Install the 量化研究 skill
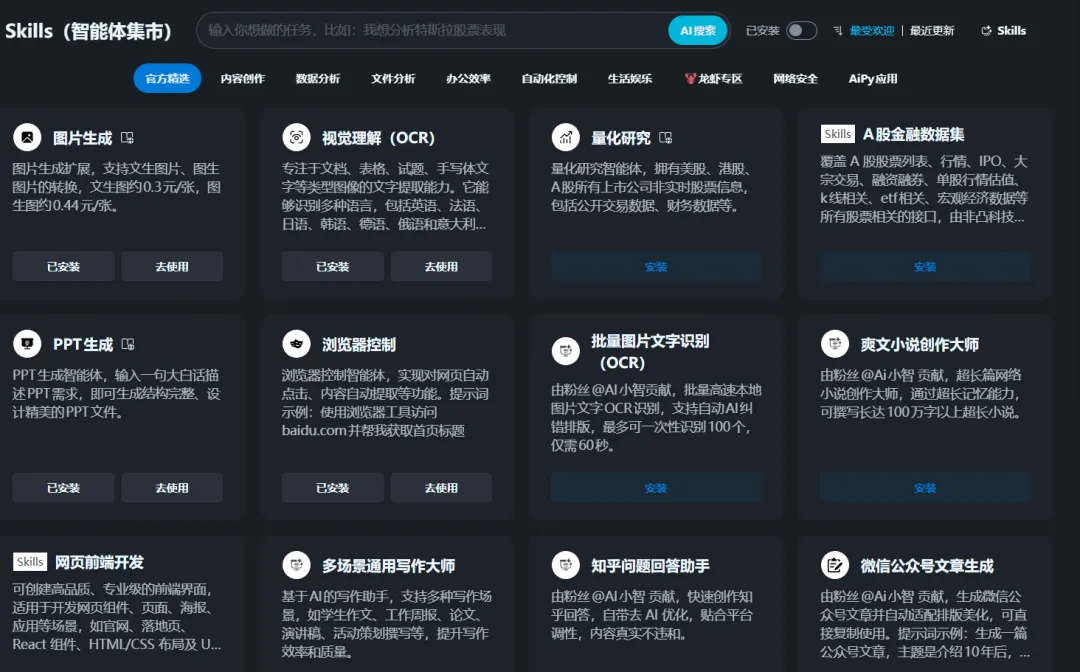The image size is (1080, 672). (x=656, y=266)
